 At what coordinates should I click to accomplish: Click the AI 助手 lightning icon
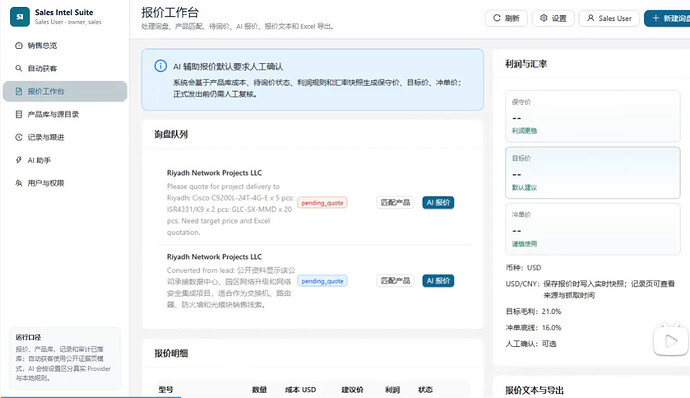[x=18, y=160]
